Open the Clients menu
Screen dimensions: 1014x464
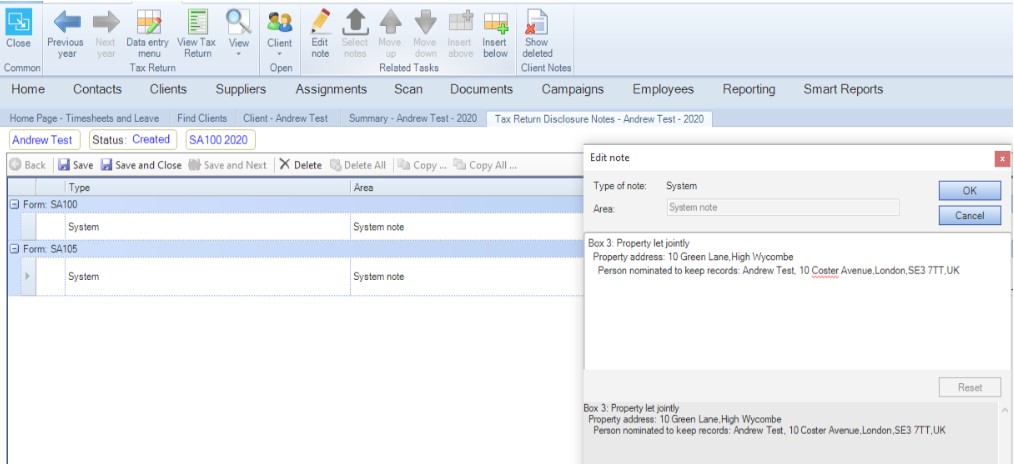pos(168,89)
